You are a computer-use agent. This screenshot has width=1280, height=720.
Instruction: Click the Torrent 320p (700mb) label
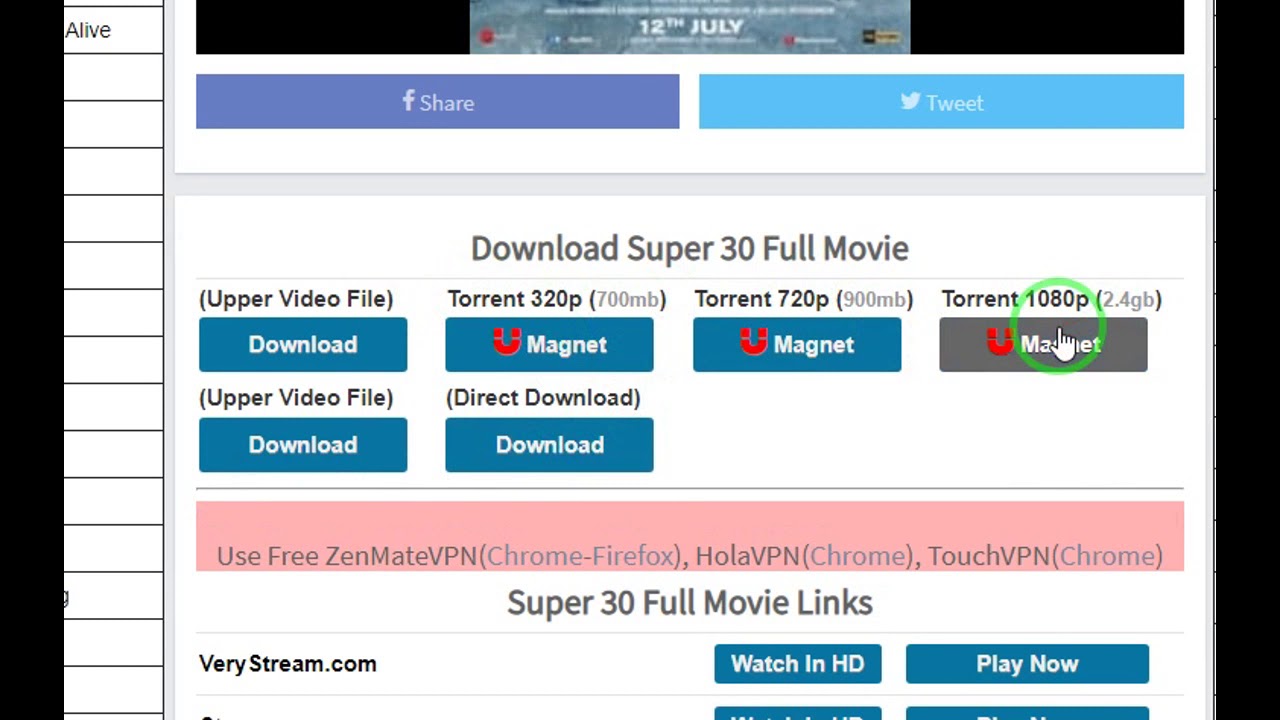click(x=557, y=299)
